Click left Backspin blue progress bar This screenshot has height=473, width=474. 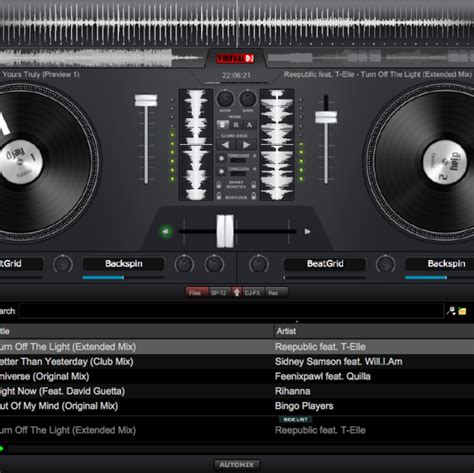103,277
